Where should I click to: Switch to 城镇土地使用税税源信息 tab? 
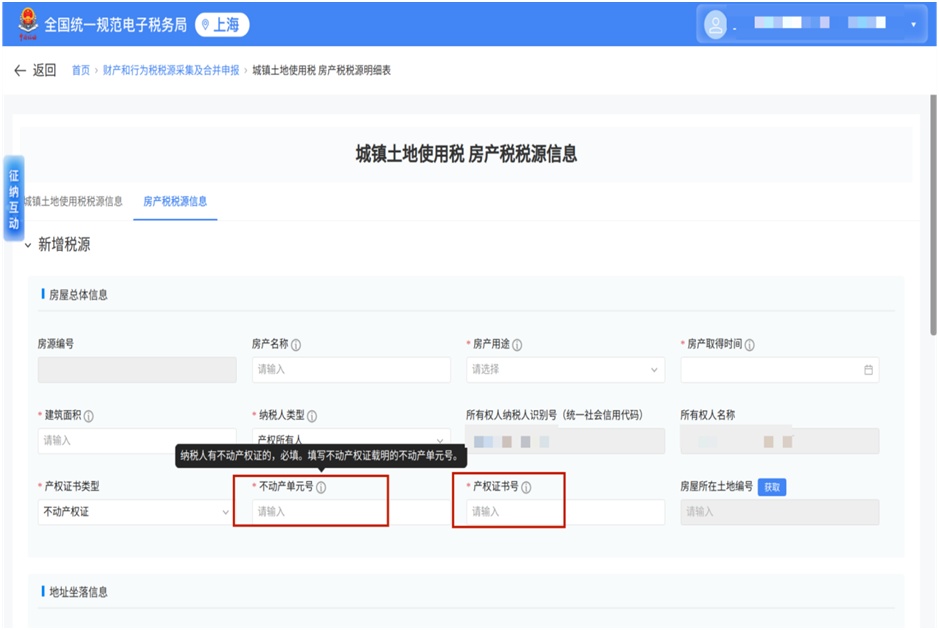(73, 201)
